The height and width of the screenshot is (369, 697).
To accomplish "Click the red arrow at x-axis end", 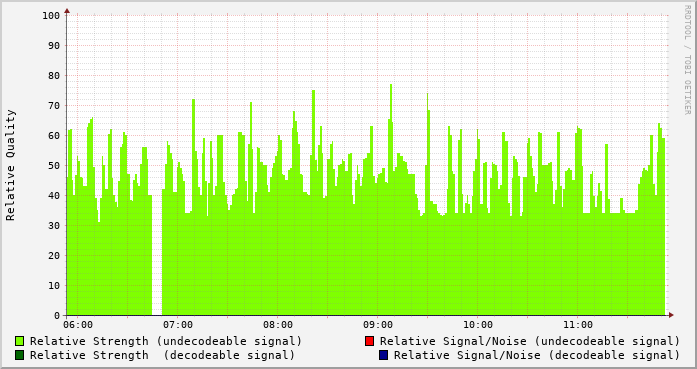I will tap(671, 315).
